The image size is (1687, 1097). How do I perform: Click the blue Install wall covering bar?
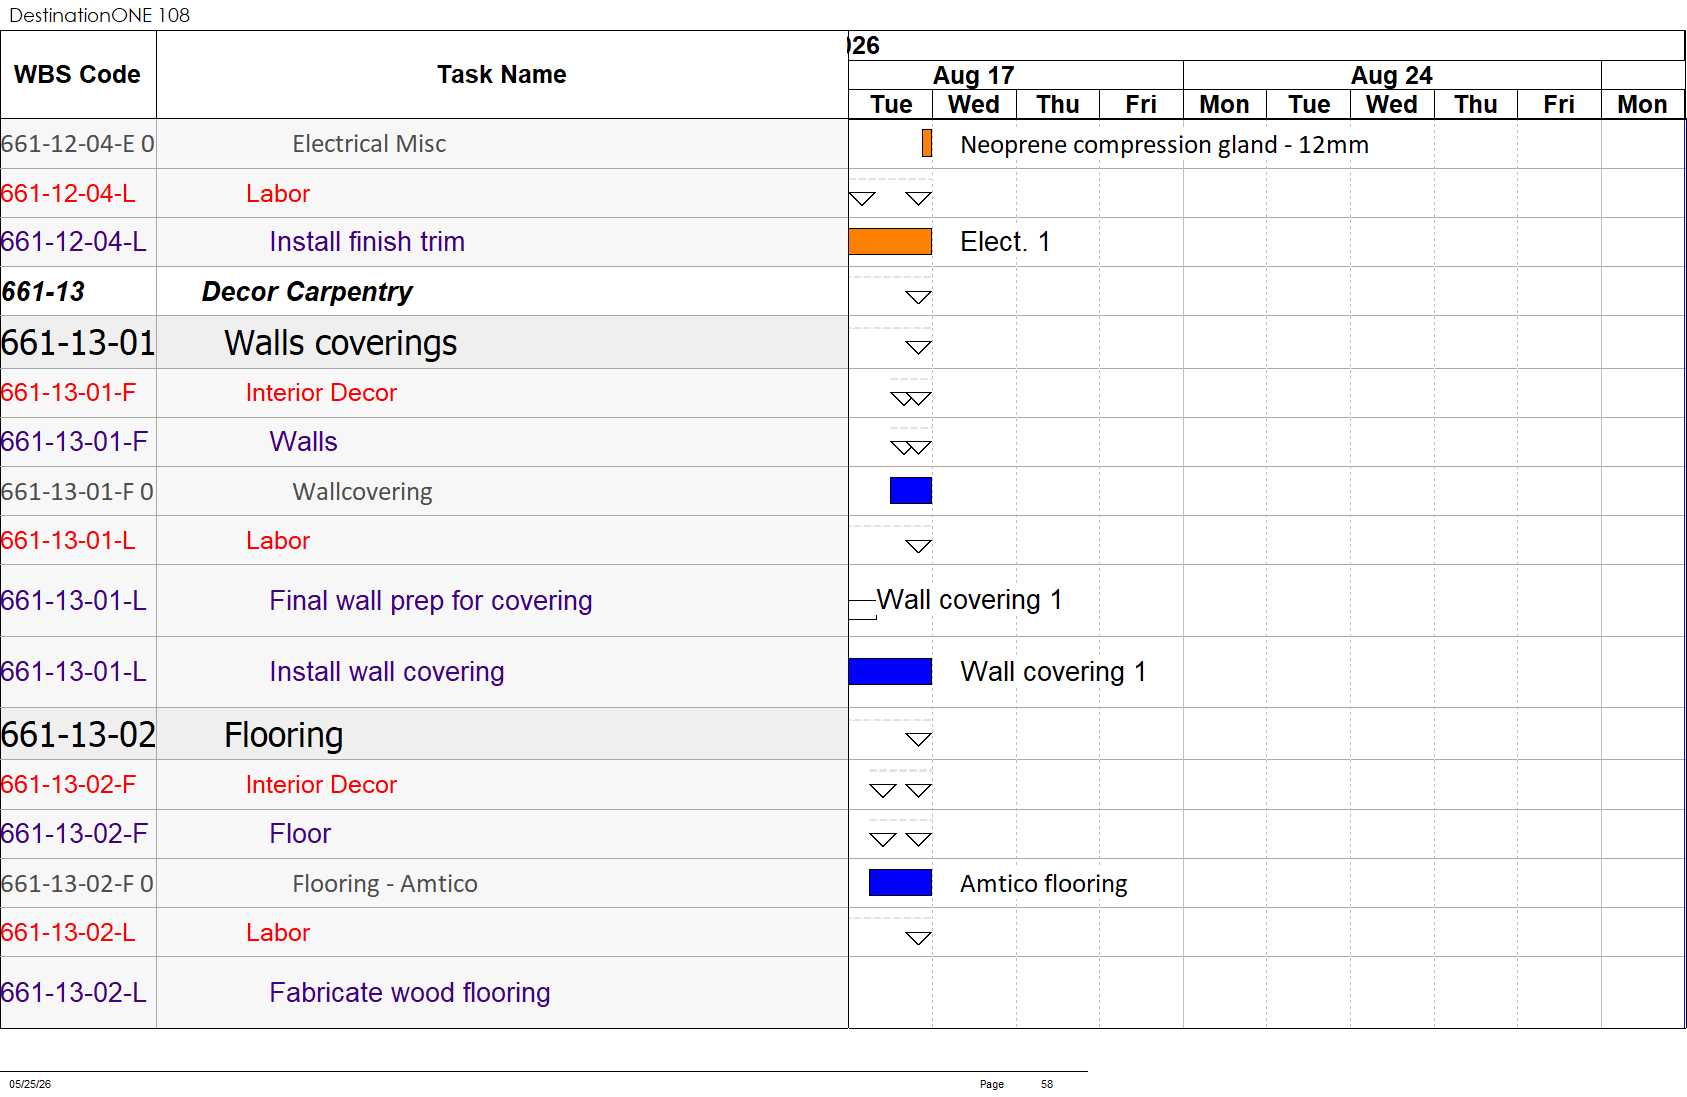click(890, 671)
